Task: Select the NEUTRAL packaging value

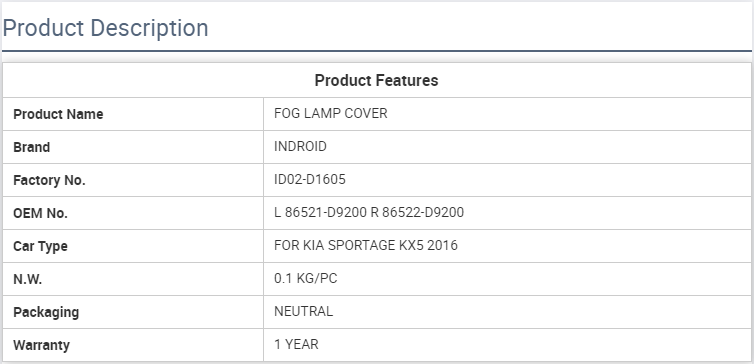Action: pyautogui.click(x=303, y=311)
